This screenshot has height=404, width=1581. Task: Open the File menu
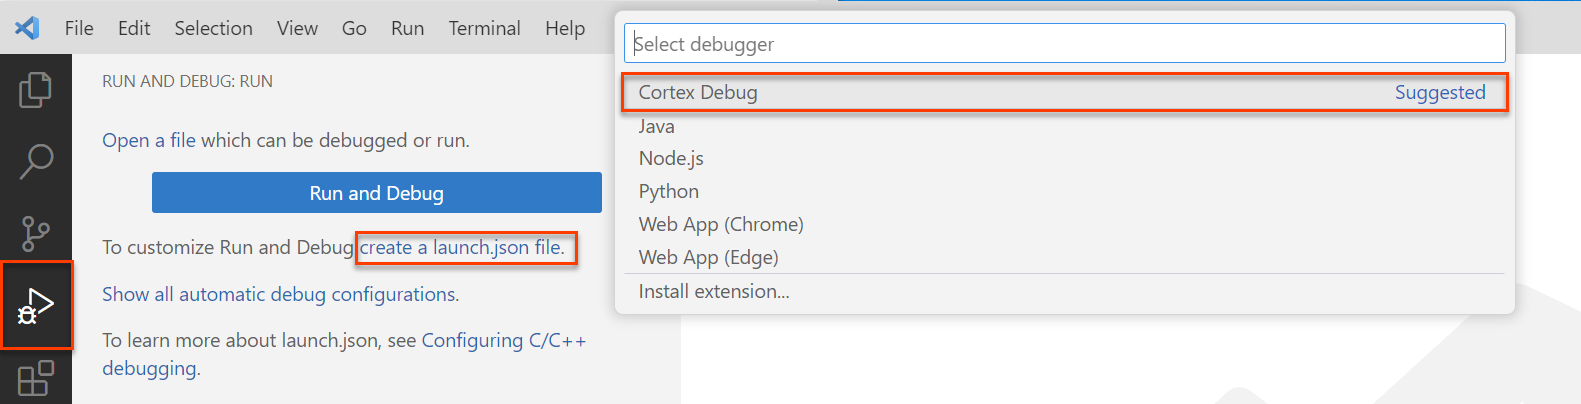tap(79, 28)
